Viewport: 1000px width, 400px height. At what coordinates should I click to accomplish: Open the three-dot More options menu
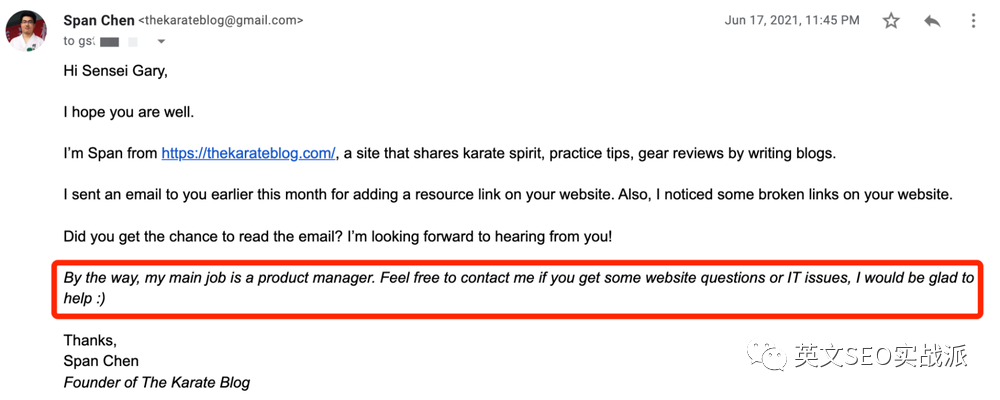(x=974, y=20)
